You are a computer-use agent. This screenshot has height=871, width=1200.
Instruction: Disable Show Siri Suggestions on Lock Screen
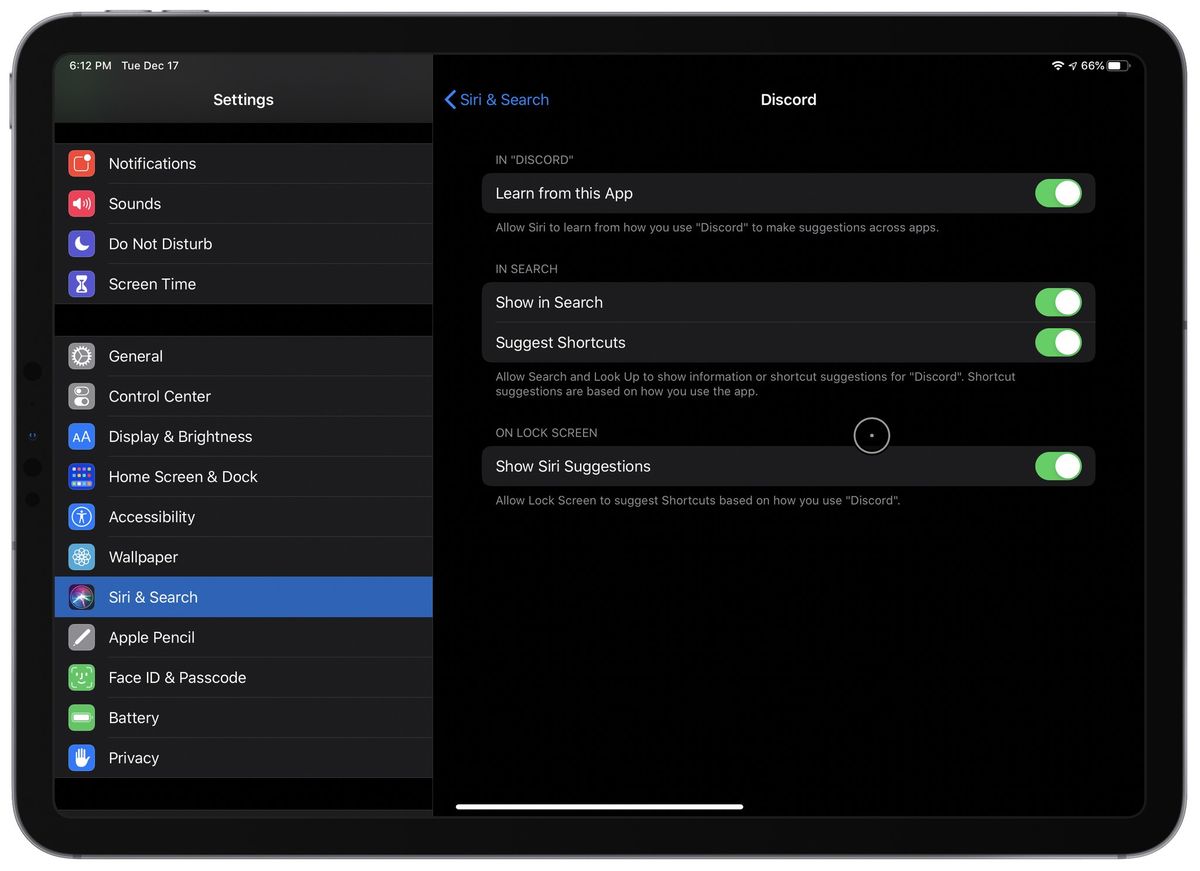1058,465
